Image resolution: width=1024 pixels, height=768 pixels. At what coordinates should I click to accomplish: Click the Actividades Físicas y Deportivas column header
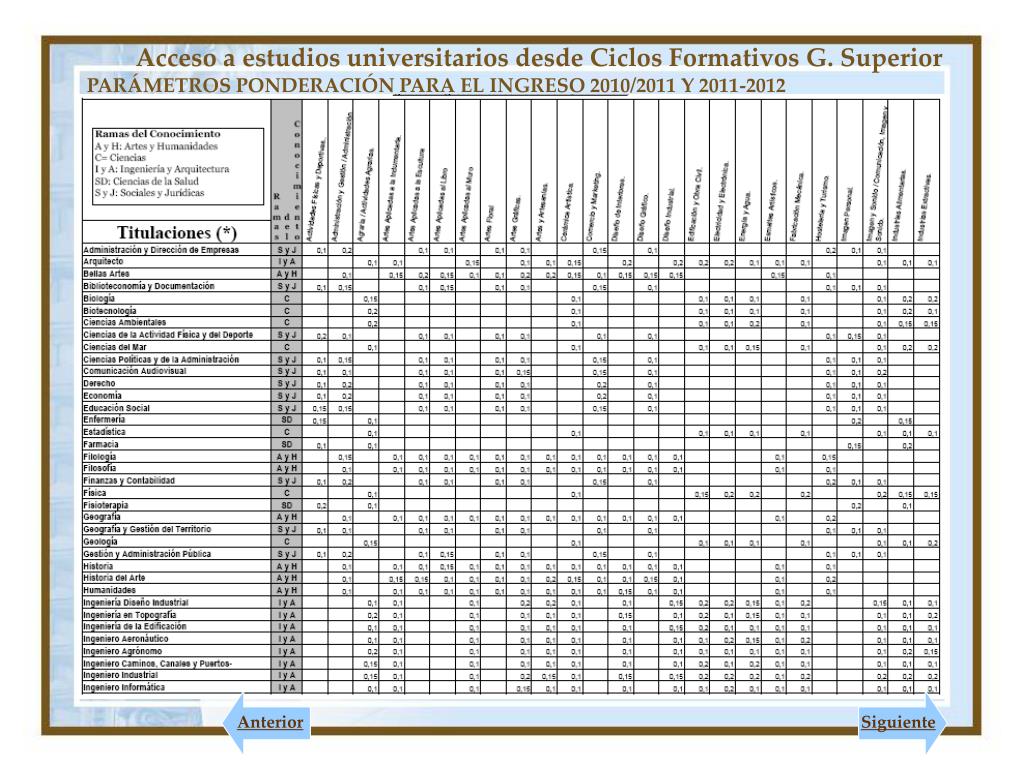315,189
